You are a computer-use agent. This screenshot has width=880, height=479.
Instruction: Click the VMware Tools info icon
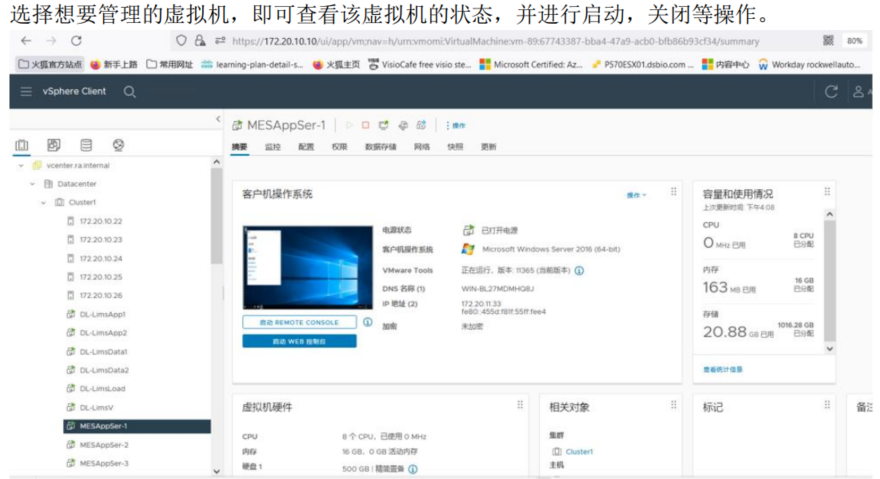[580, 270]
